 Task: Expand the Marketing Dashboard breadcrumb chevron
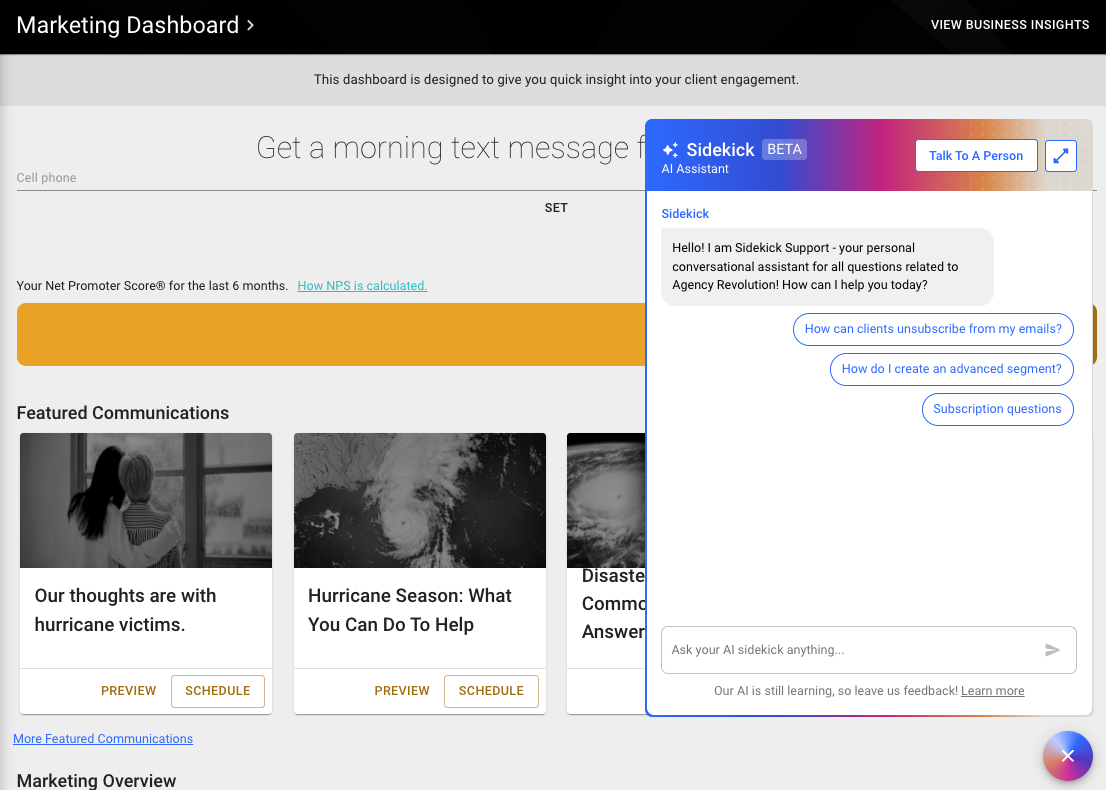click(248, 25)
